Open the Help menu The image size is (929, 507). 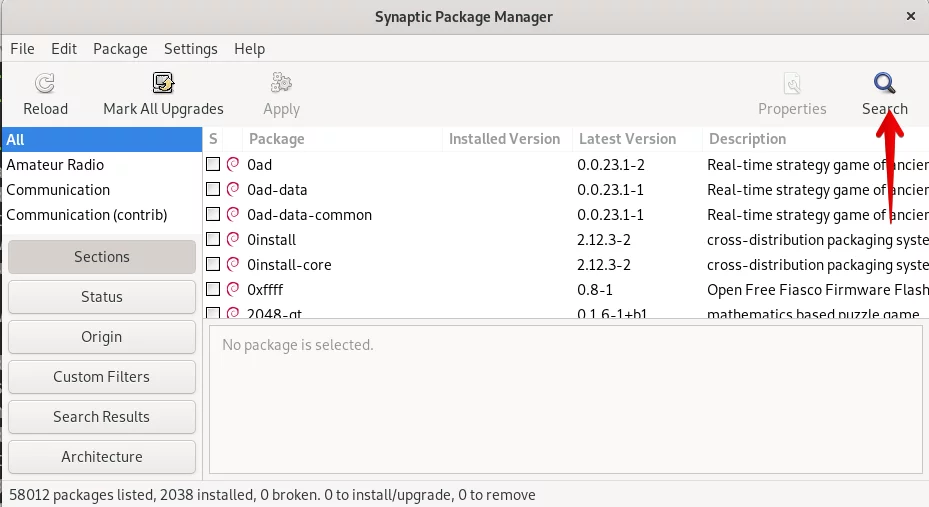pyautogui.click(x=249, y=49)
